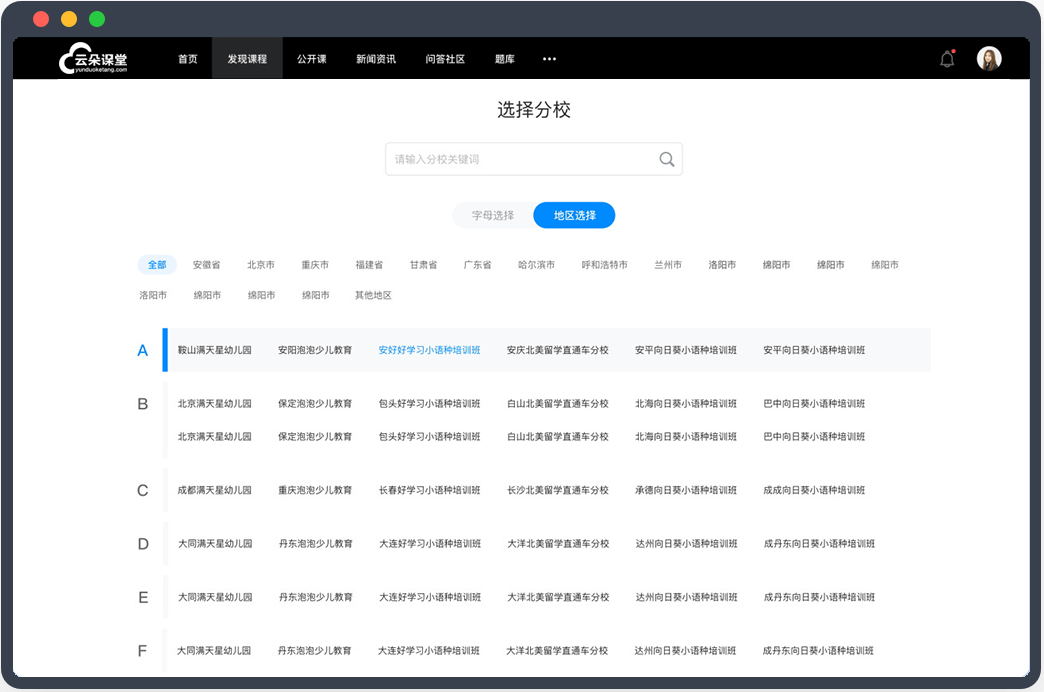The height and width of the screenshot is (692, 1044).
Task: Click the red close window button
Action: 41,19
